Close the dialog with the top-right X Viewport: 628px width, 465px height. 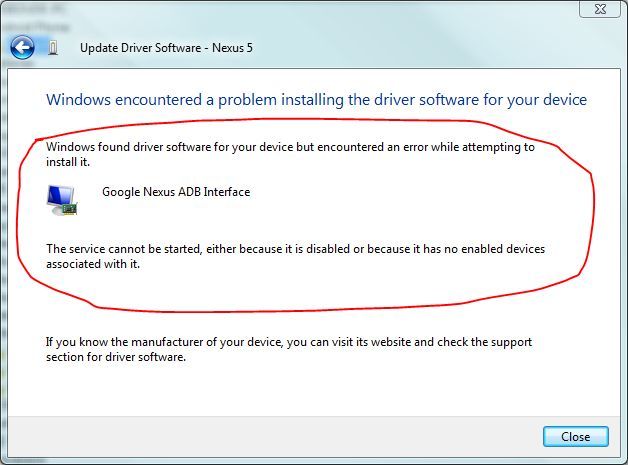(600, 9)
